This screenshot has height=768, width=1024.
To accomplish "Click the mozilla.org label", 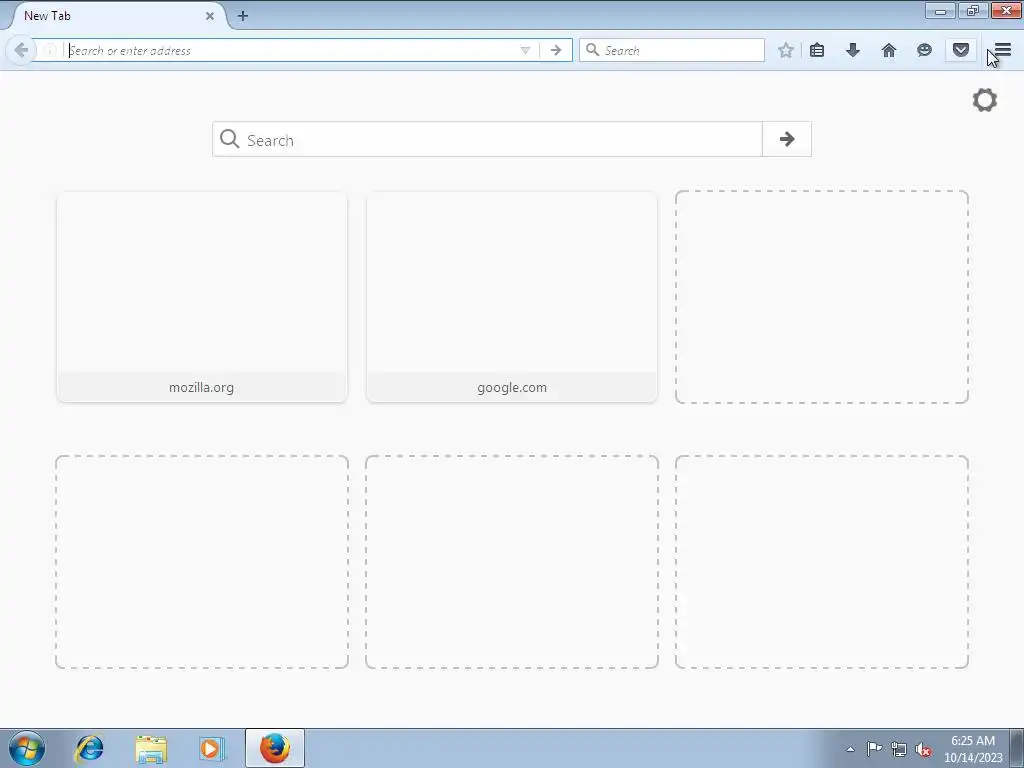I will [x=201, y=387].
